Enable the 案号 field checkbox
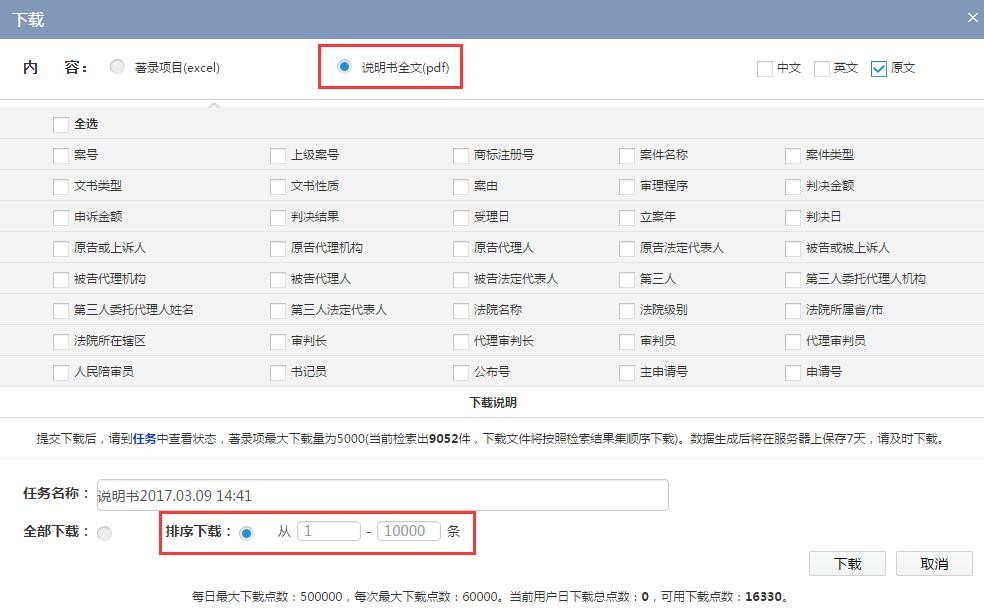Viewport: 984px width, 610px height. (x=61, y=155)
